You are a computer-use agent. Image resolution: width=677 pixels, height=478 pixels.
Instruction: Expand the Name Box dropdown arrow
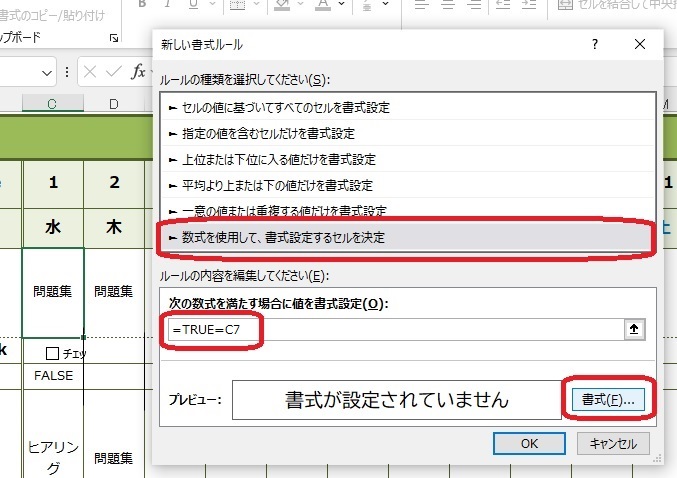[x=47, y=73]
